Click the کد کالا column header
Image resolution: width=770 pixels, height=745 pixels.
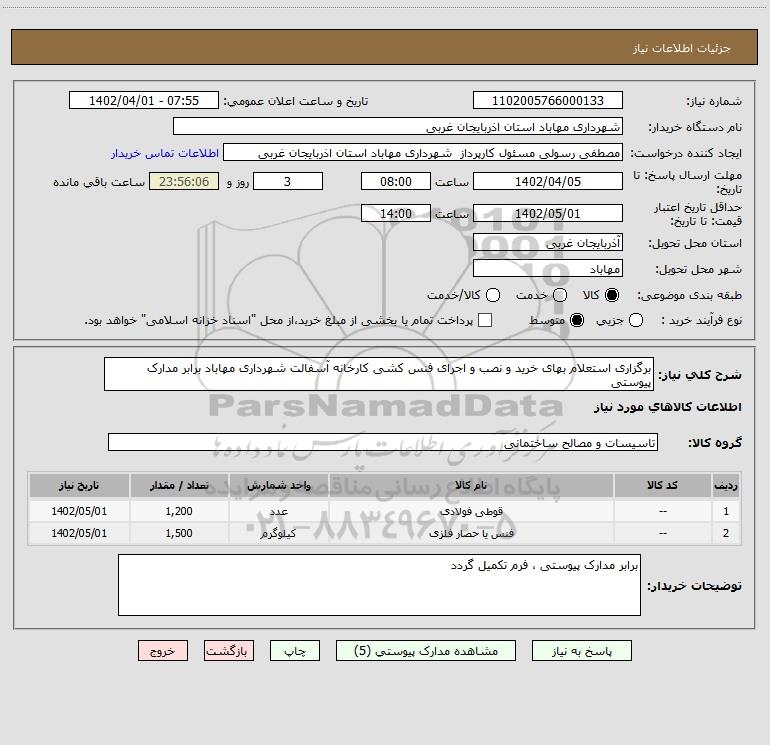663,485
